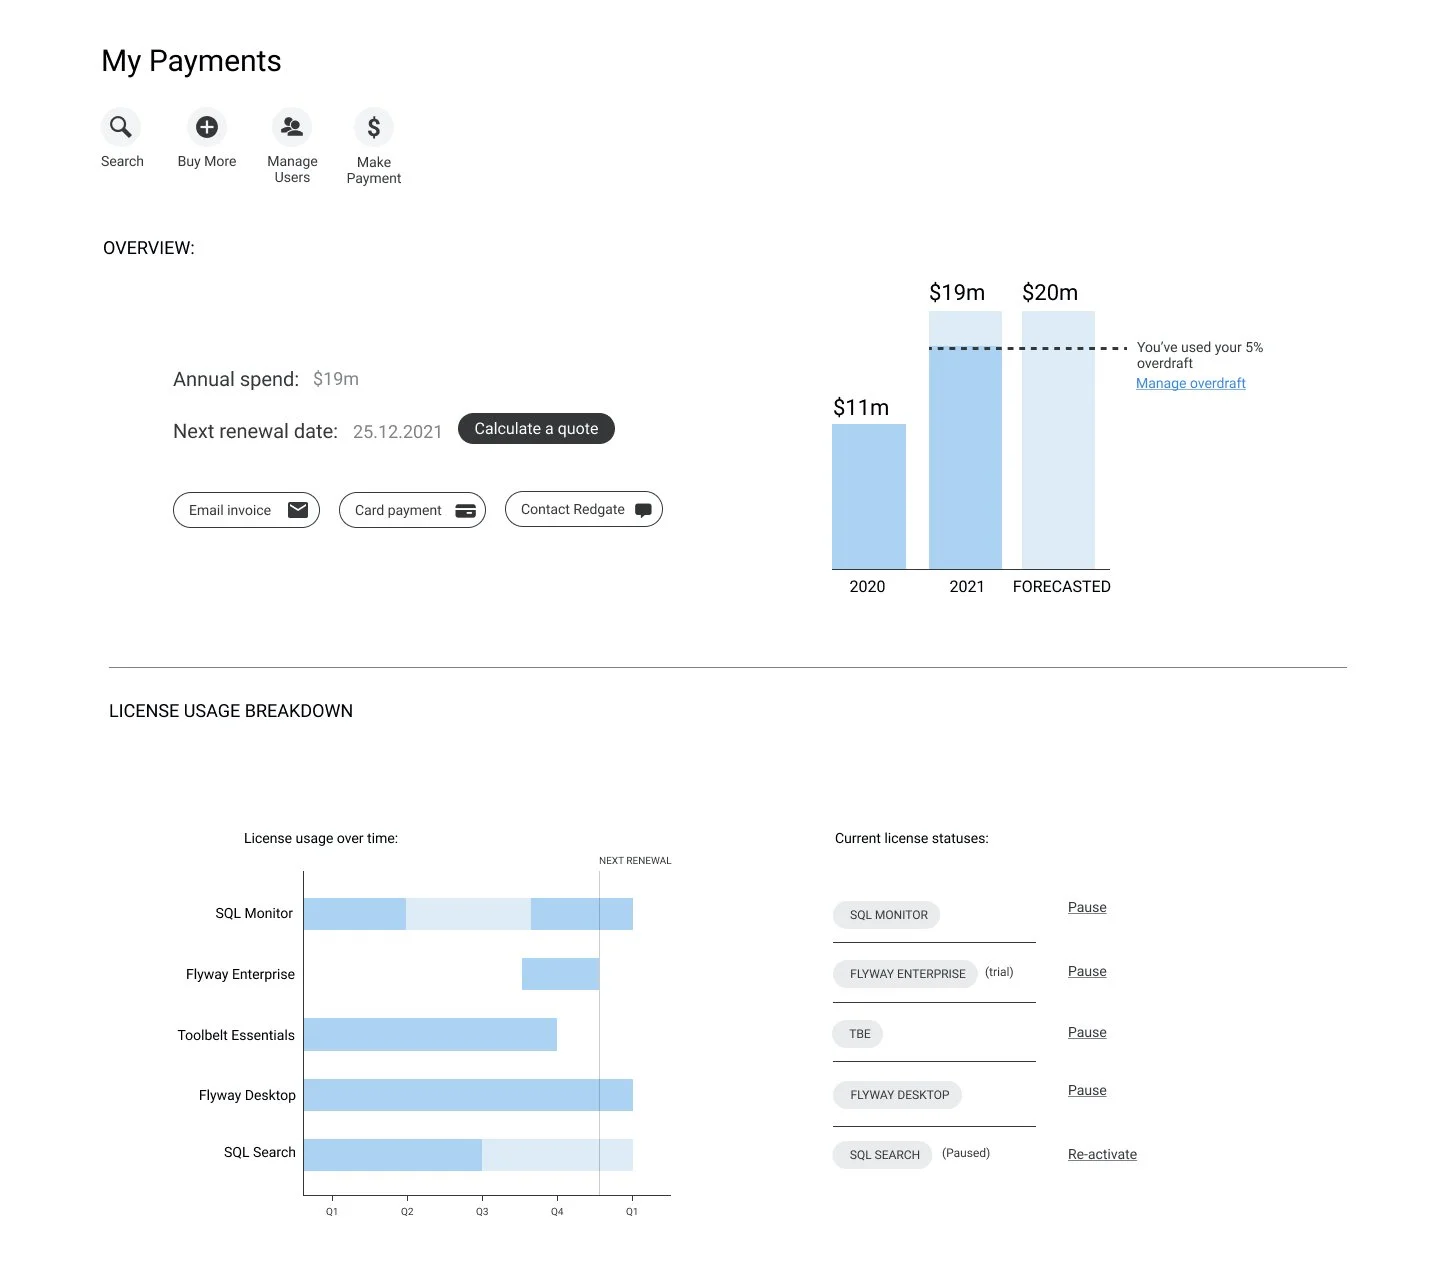Pause the Flyway Enterprise trial license
This screenshot has width=1439, height=1275.
[x=1087, y=971]
